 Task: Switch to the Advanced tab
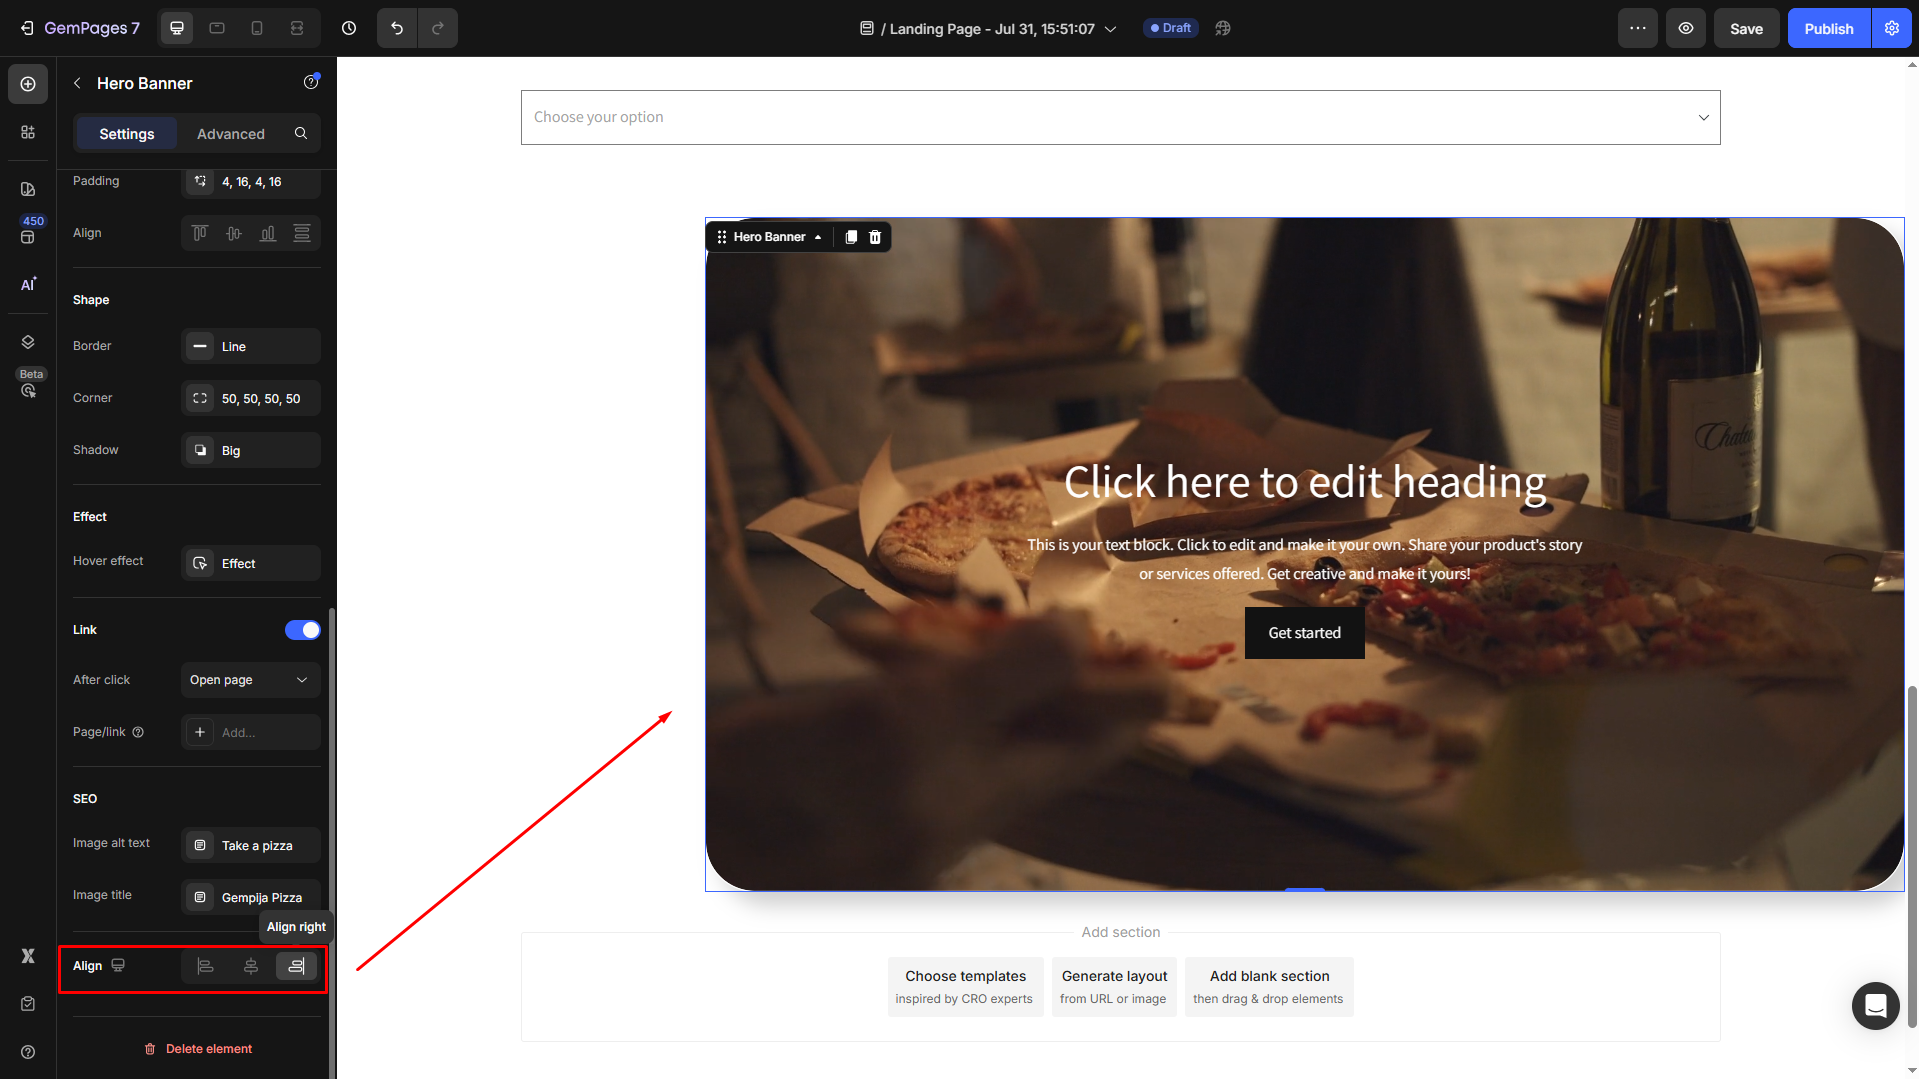pos(231,133)
